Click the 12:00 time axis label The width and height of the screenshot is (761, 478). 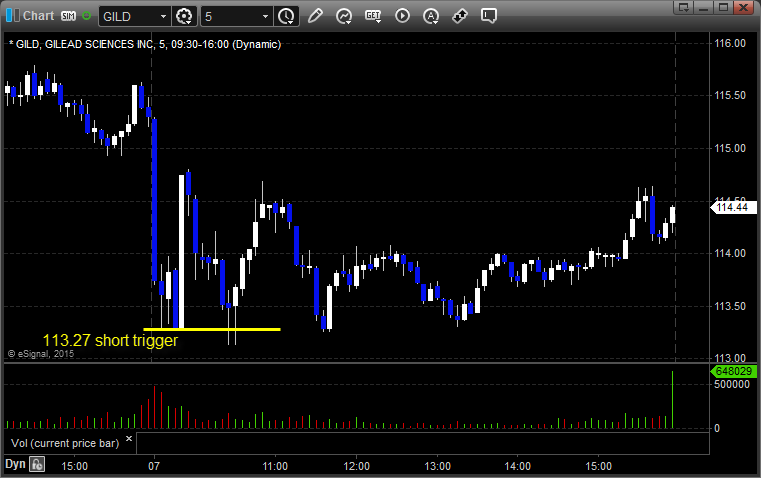356,466
